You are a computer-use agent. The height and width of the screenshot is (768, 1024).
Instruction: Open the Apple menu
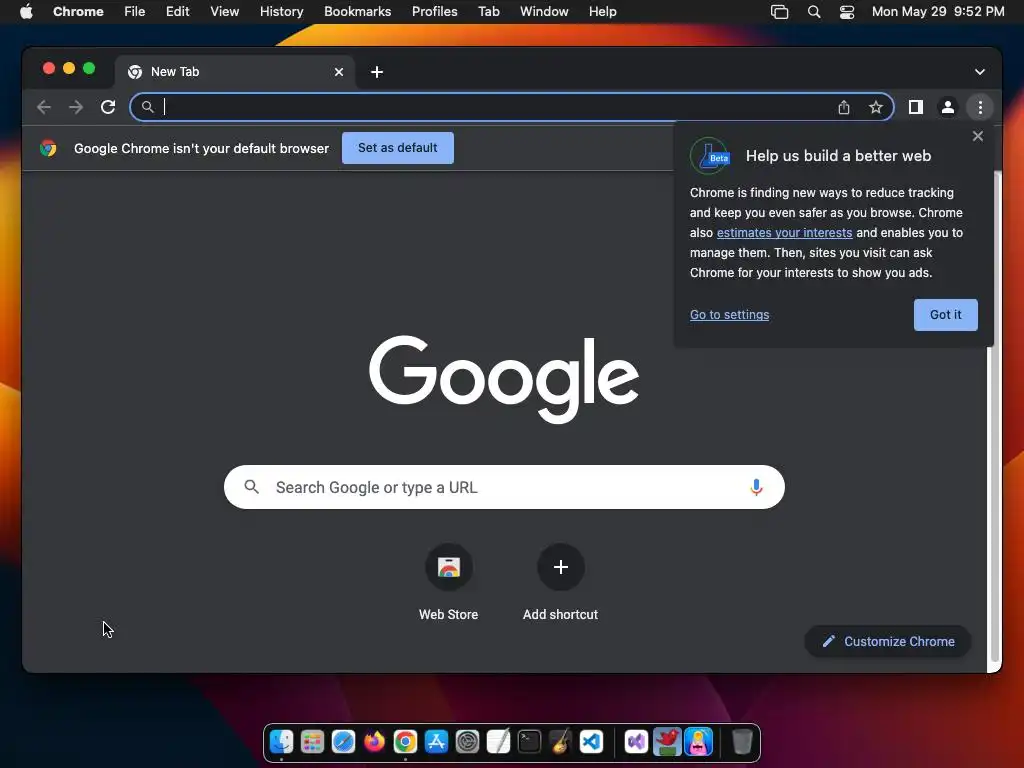26,12
